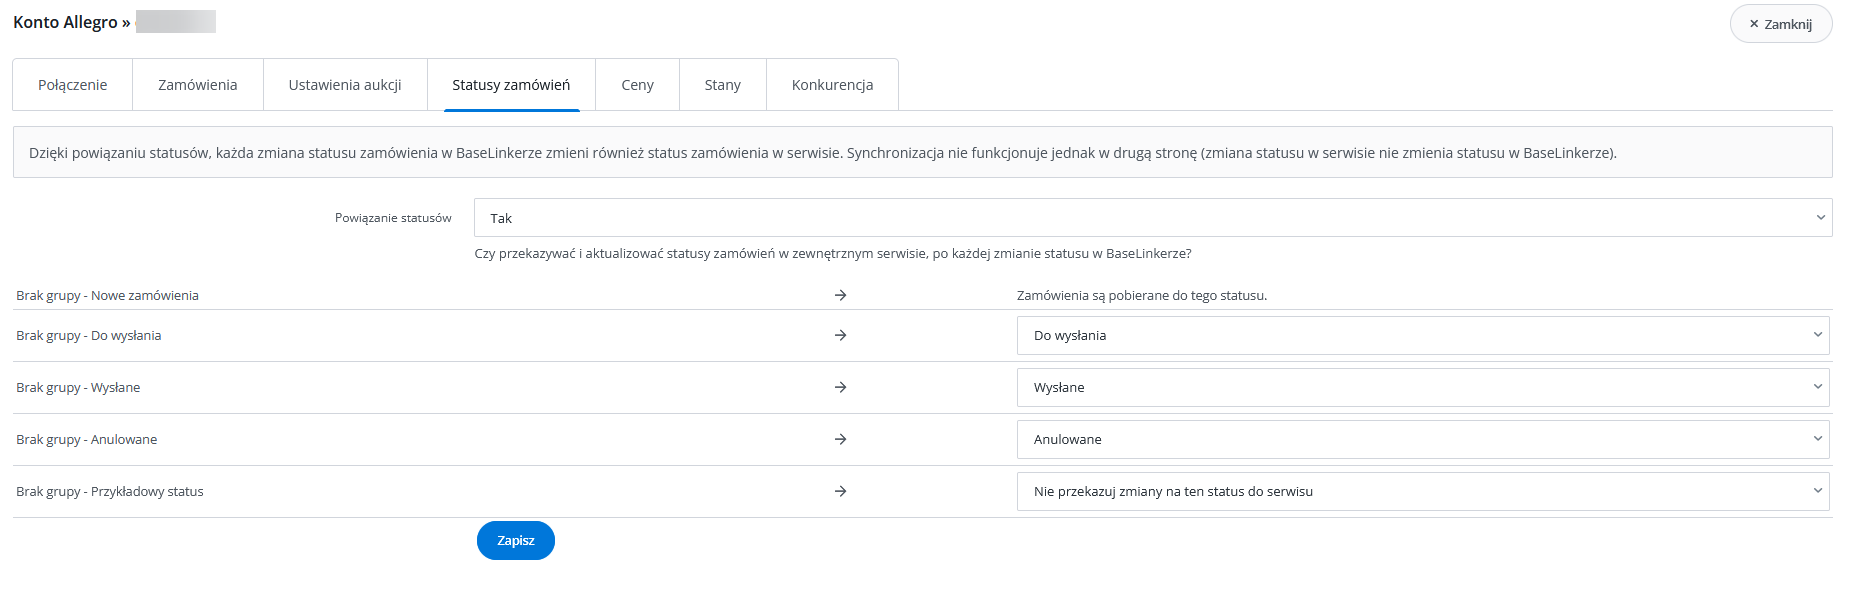Open the 'Nie przekazuj zmiany' dropdown
Image resolution: width=1858 pixels, height=589 pixels.
tap(1422, 491)
